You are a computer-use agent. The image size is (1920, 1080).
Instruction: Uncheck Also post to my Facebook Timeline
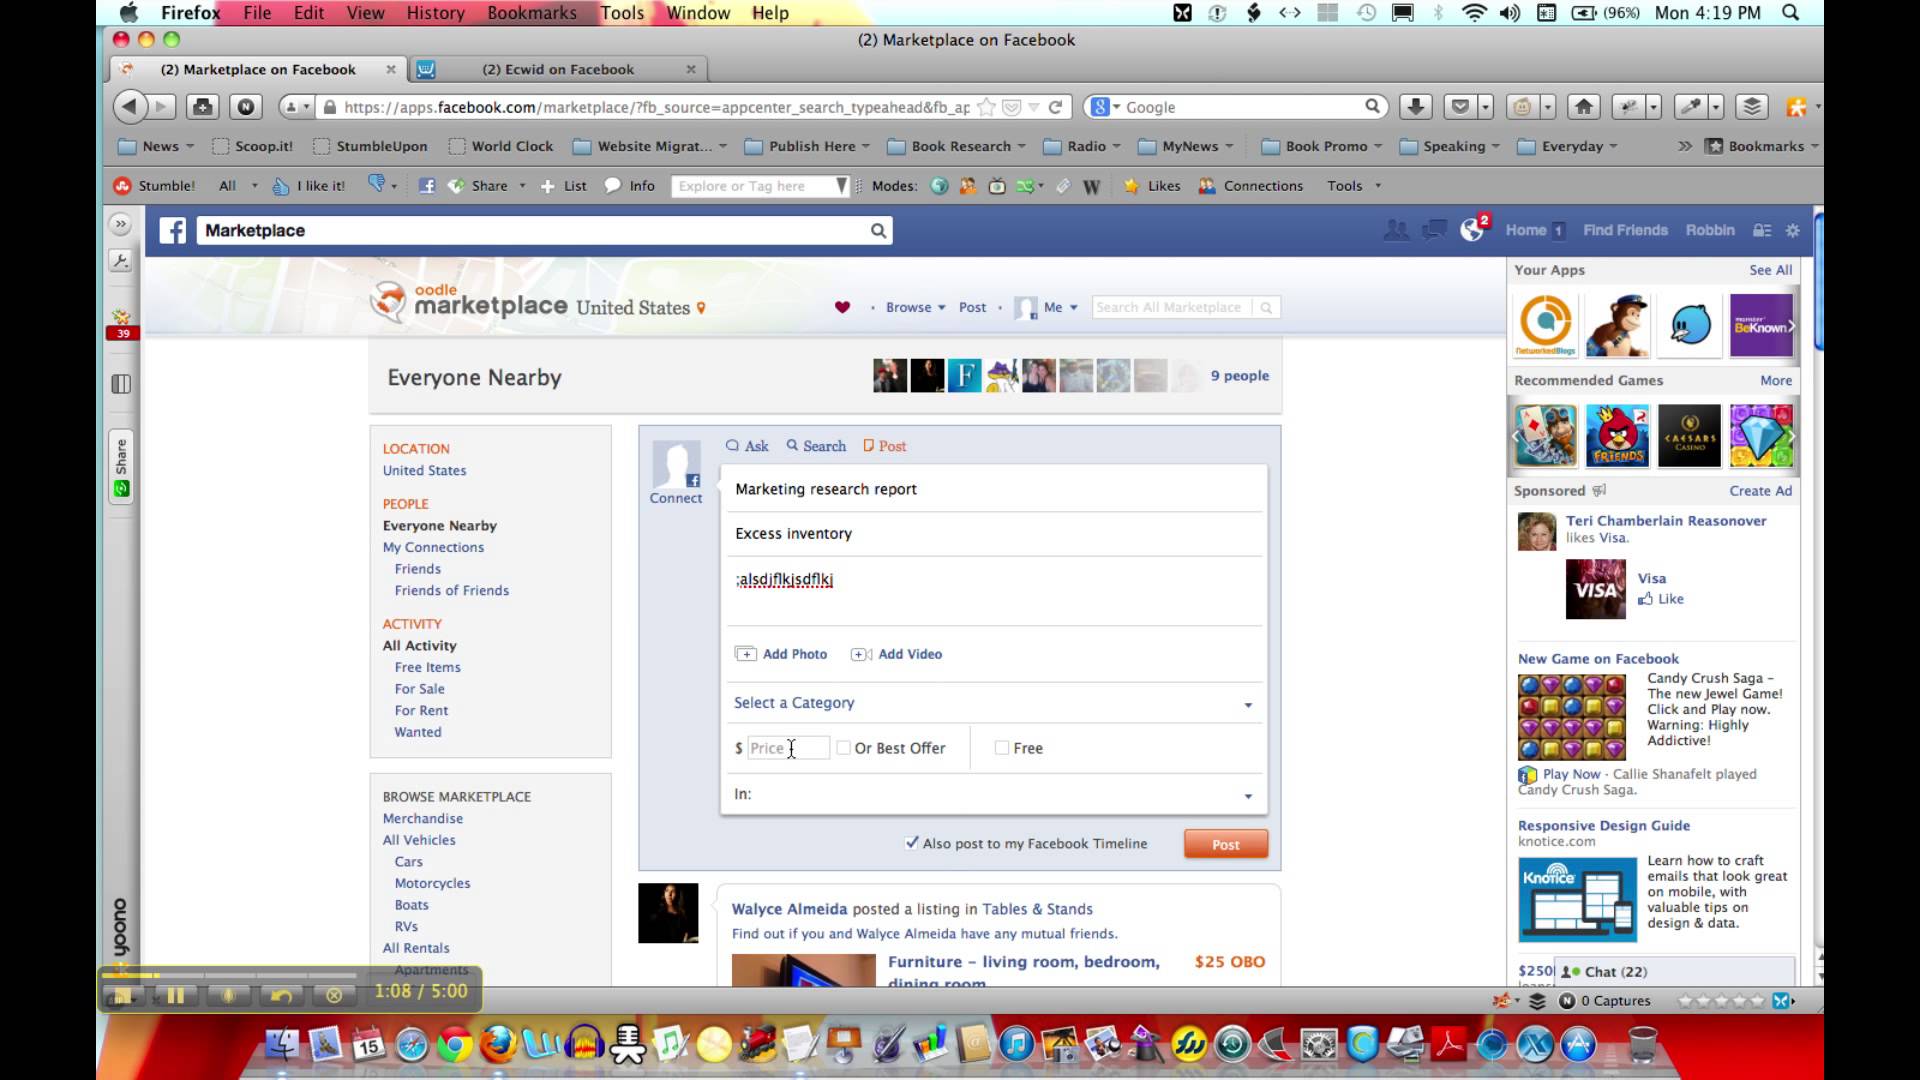[x=911, y=843]
